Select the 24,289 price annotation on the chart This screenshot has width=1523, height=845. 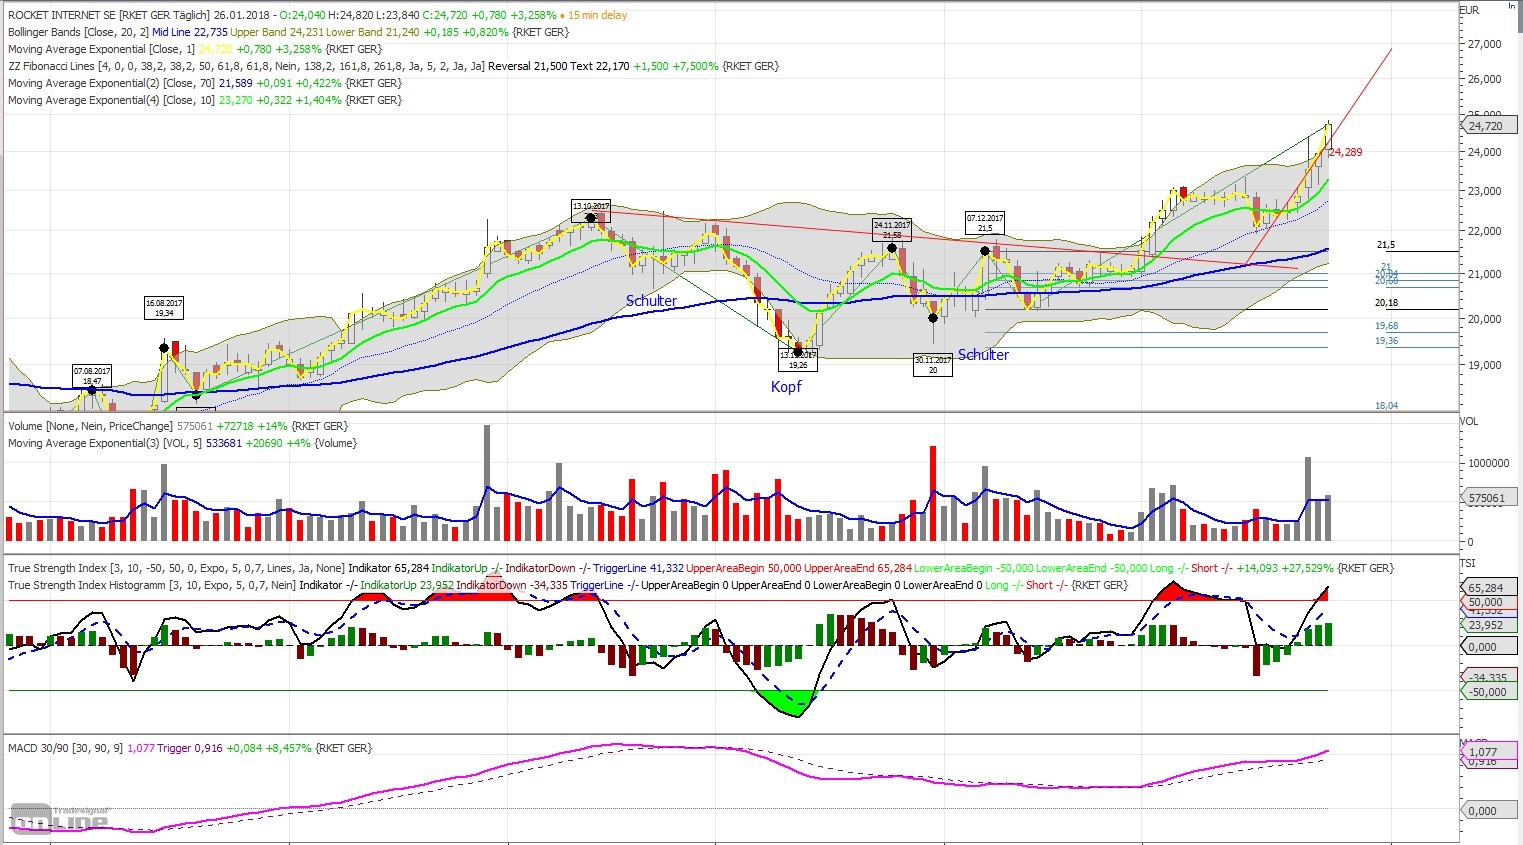click(x=1345, y=151)
